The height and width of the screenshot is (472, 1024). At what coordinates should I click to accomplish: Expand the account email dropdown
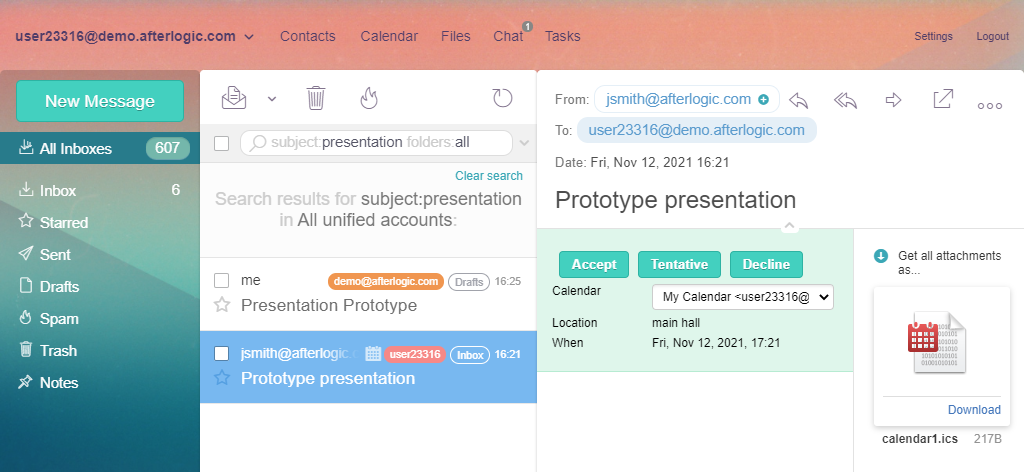[249, 37]
